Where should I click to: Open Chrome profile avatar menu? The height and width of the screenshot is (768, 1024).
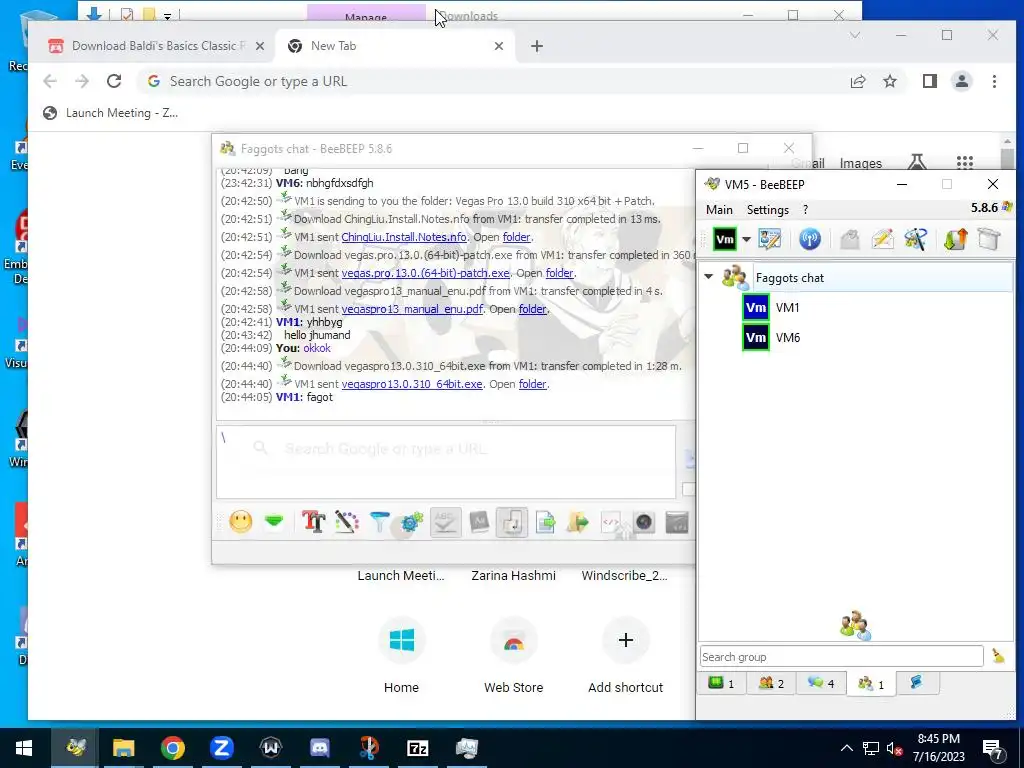962,81
